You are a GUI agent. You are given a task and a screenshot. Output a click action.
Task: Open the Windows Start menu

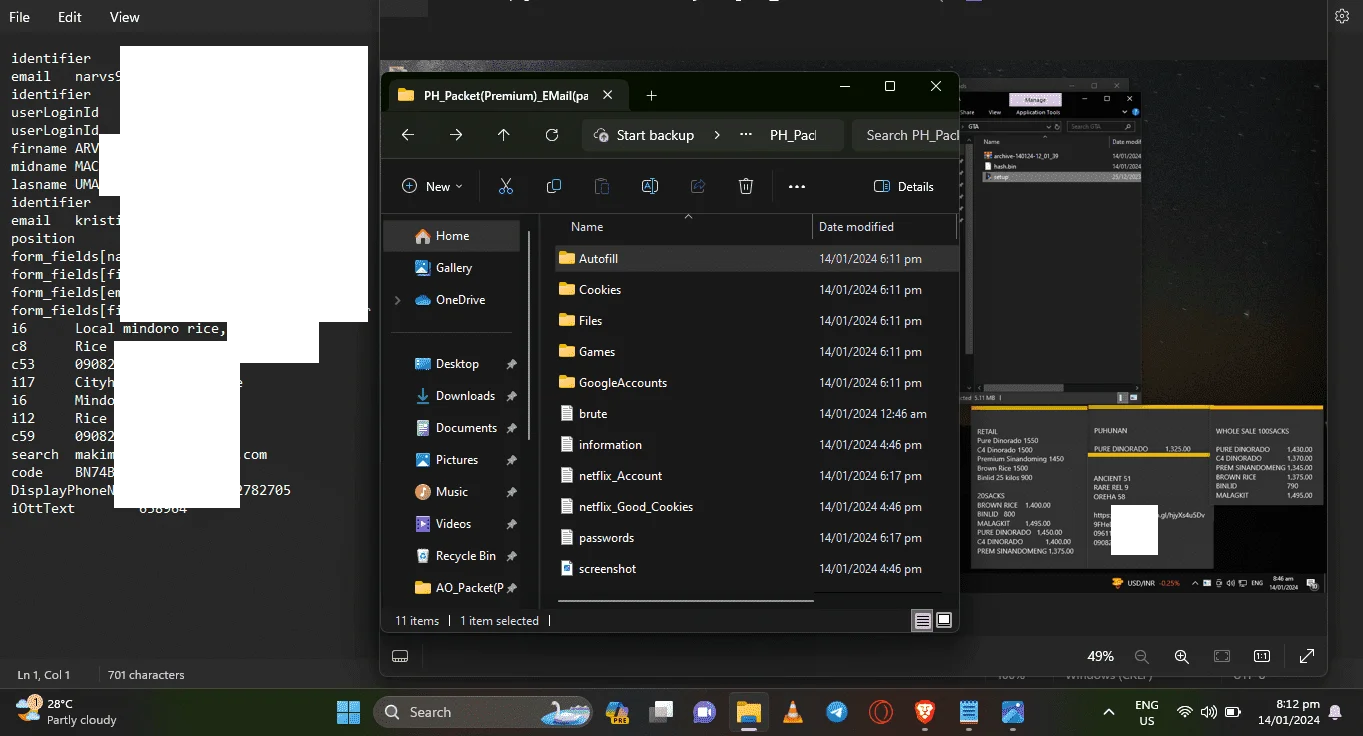point(348,712)
